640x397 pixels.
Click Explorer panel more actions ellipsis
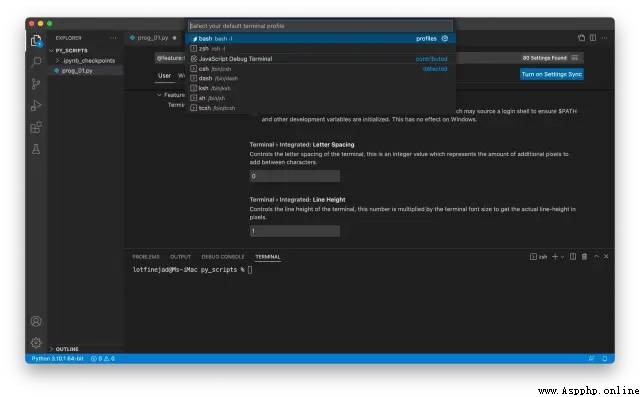click(113, 38)
